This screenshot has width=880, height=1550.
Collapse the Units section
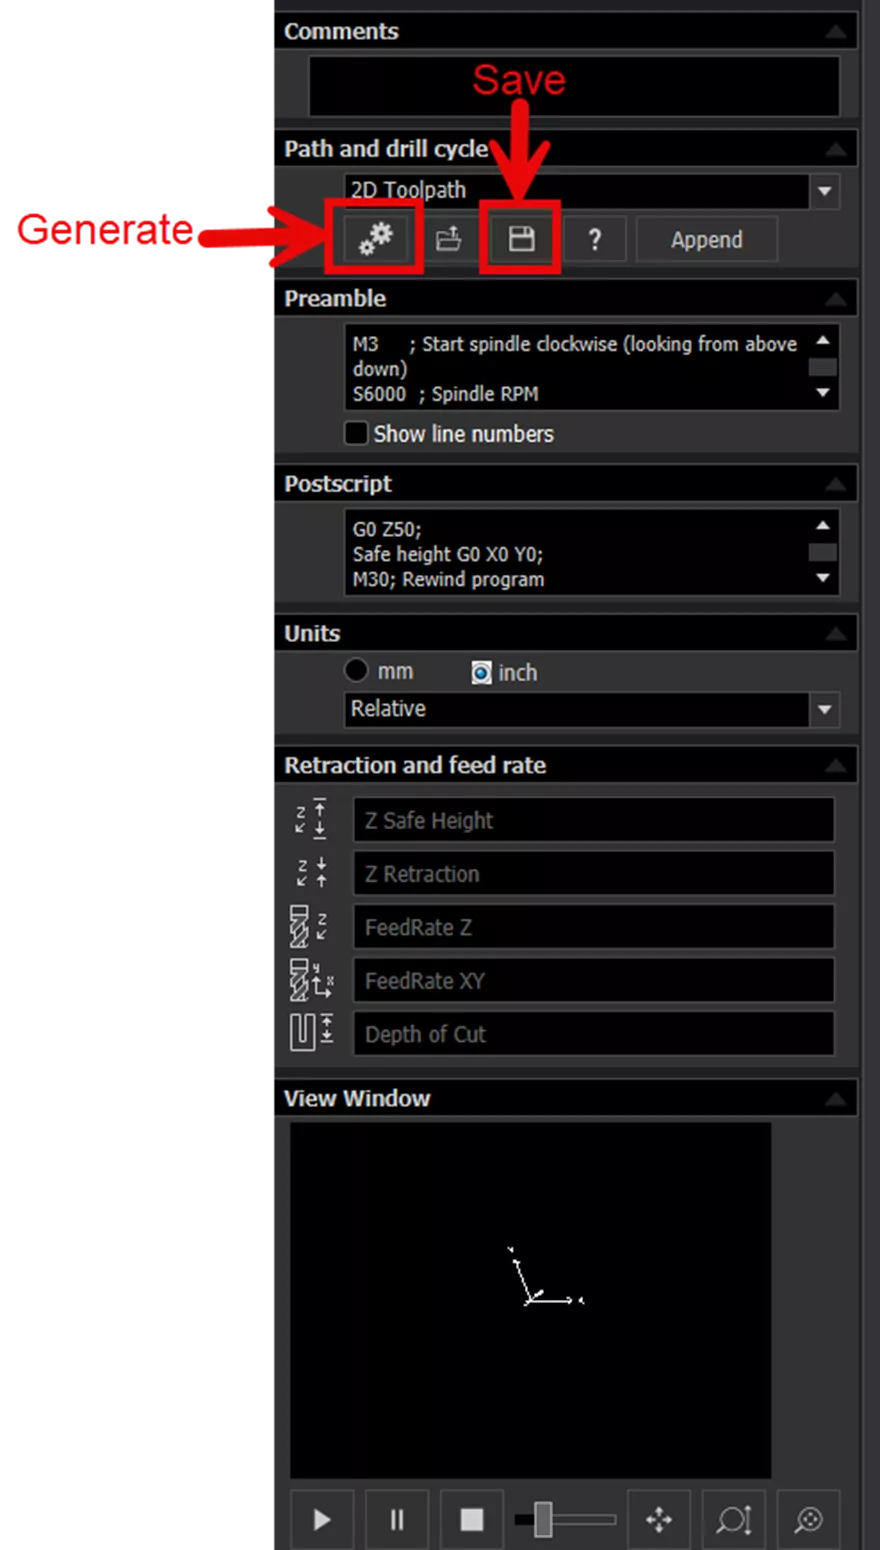[836, 634]
